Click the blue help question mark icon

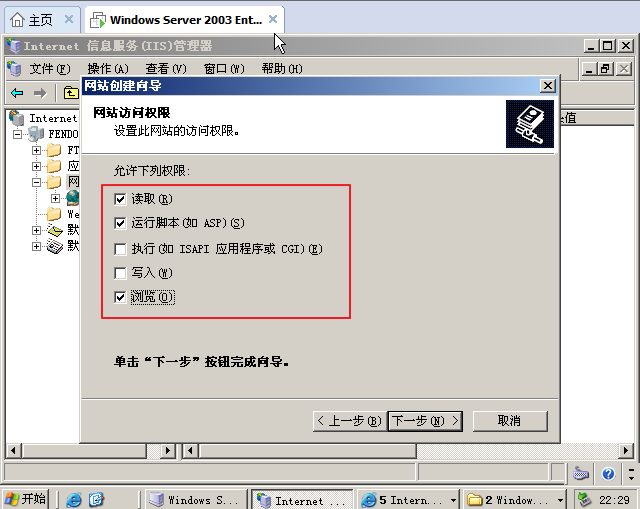coord(608,473)
